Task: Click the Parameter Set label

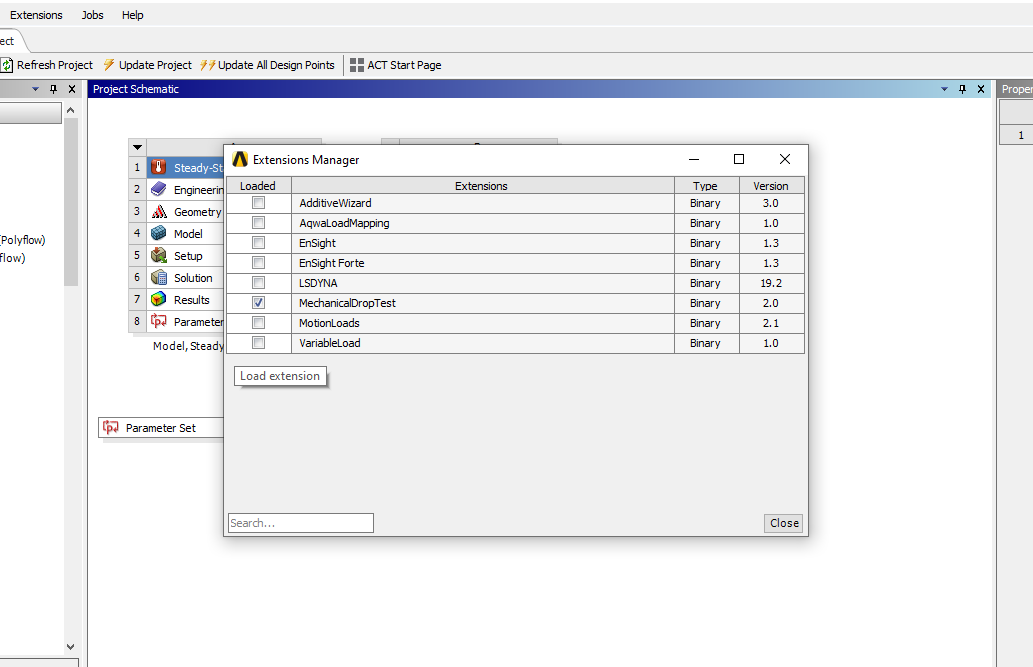Action: [161, 428]
